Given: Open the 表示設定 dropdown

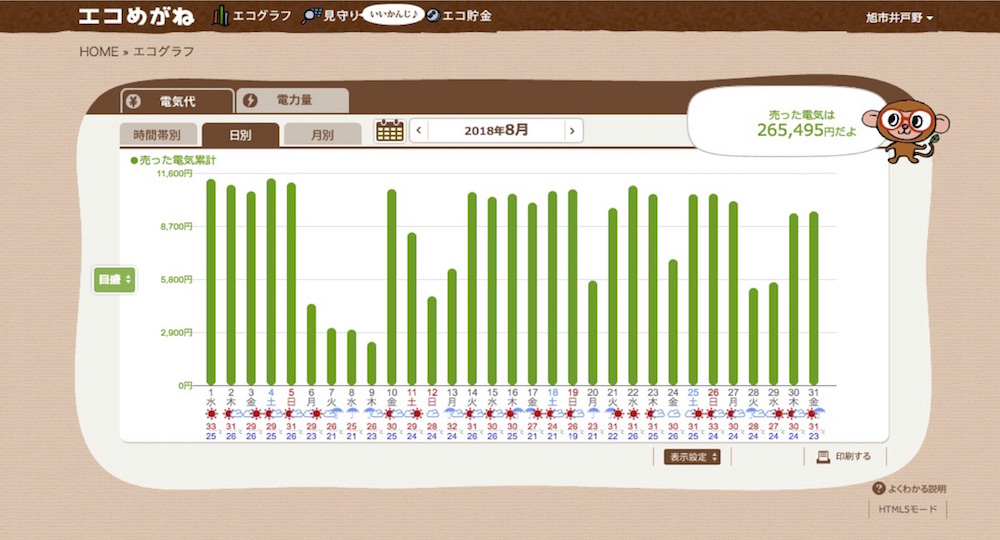Looking at the screenshot, I should [692, 457].
